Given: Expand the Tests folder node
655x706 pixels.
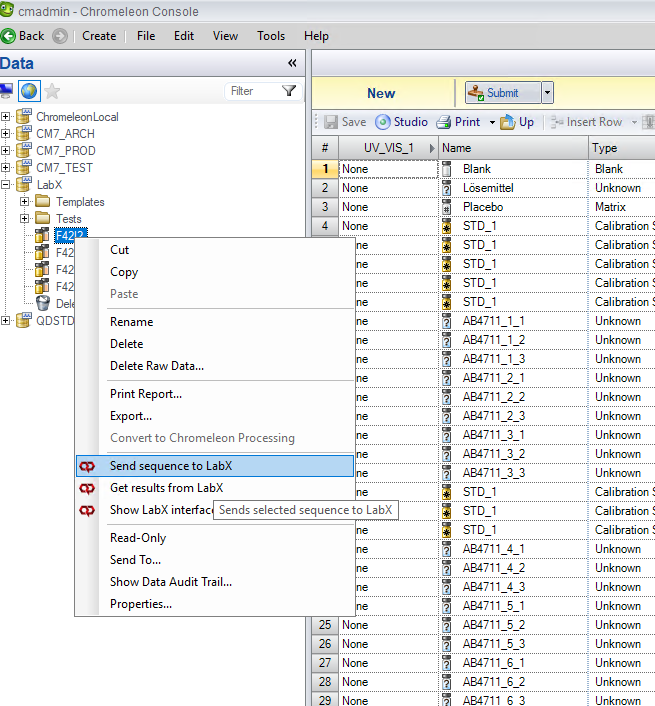Looking at the screenshot, I should tap(24, 218).
